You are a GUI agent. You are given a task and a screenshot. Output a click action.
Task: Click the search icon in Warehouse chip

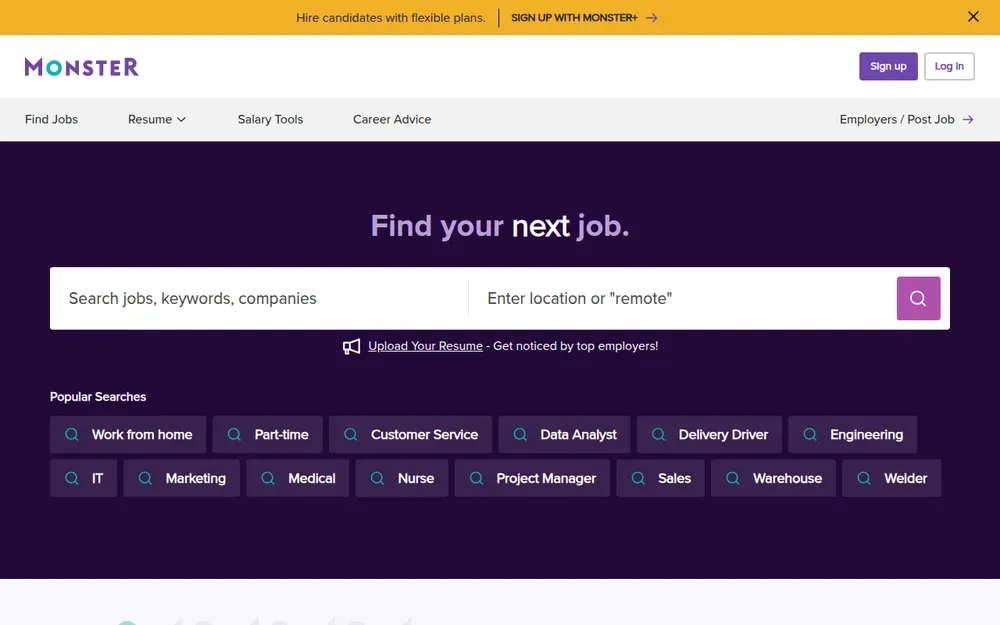coord(733,478)
